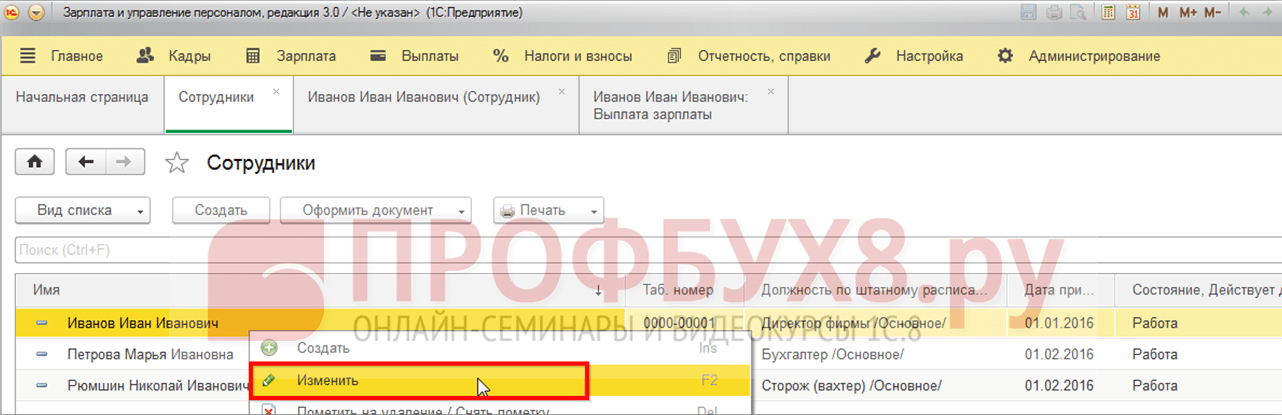Open the Печать dropdown button

[x=549, y=210]
